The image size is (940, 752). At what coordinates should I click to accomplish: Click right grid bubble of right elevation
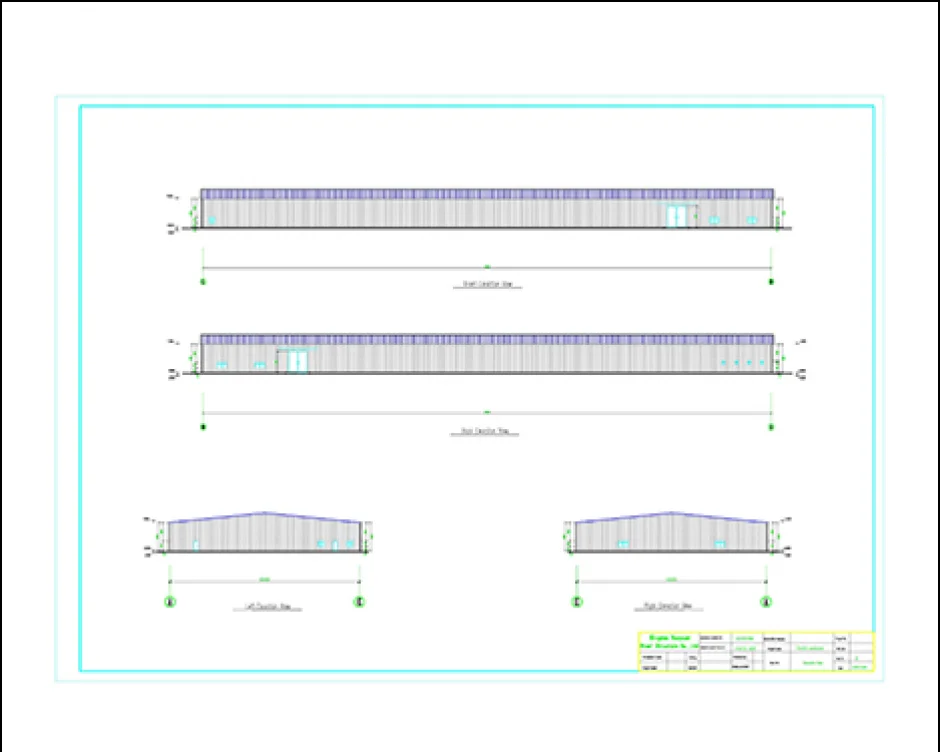767,602
